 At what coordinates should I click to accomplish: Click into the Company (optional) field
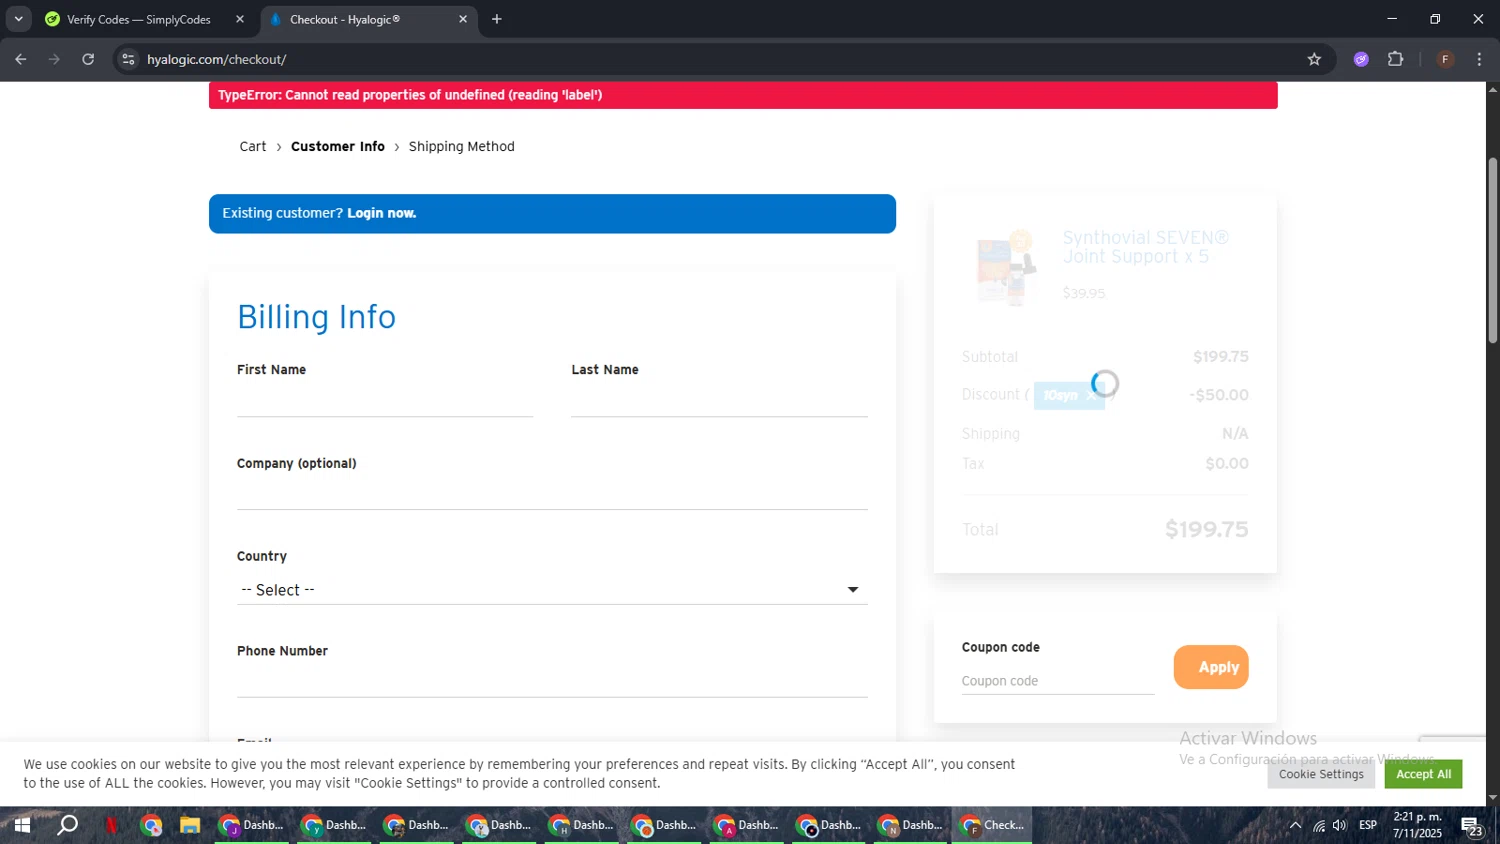coord(552,494)
